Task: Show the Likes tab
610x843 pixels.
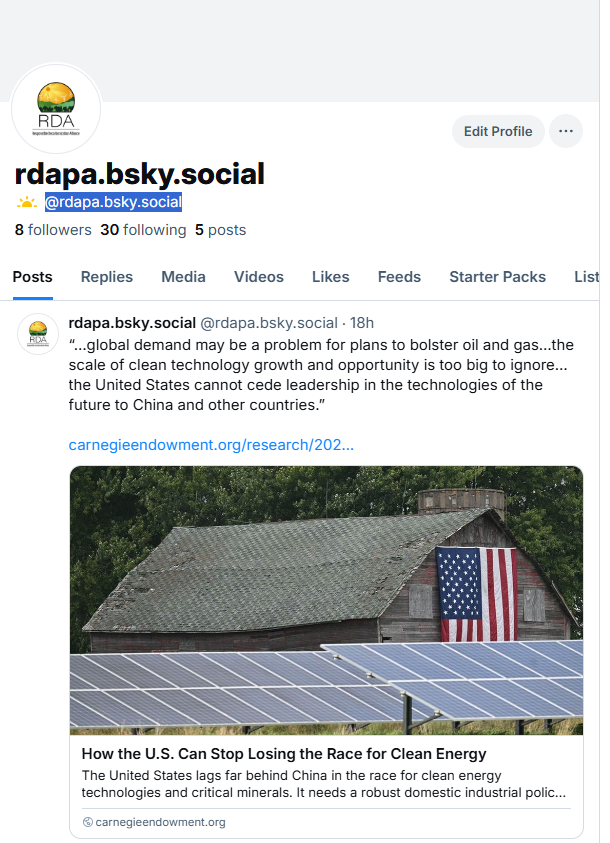Action: pos(331,277)
